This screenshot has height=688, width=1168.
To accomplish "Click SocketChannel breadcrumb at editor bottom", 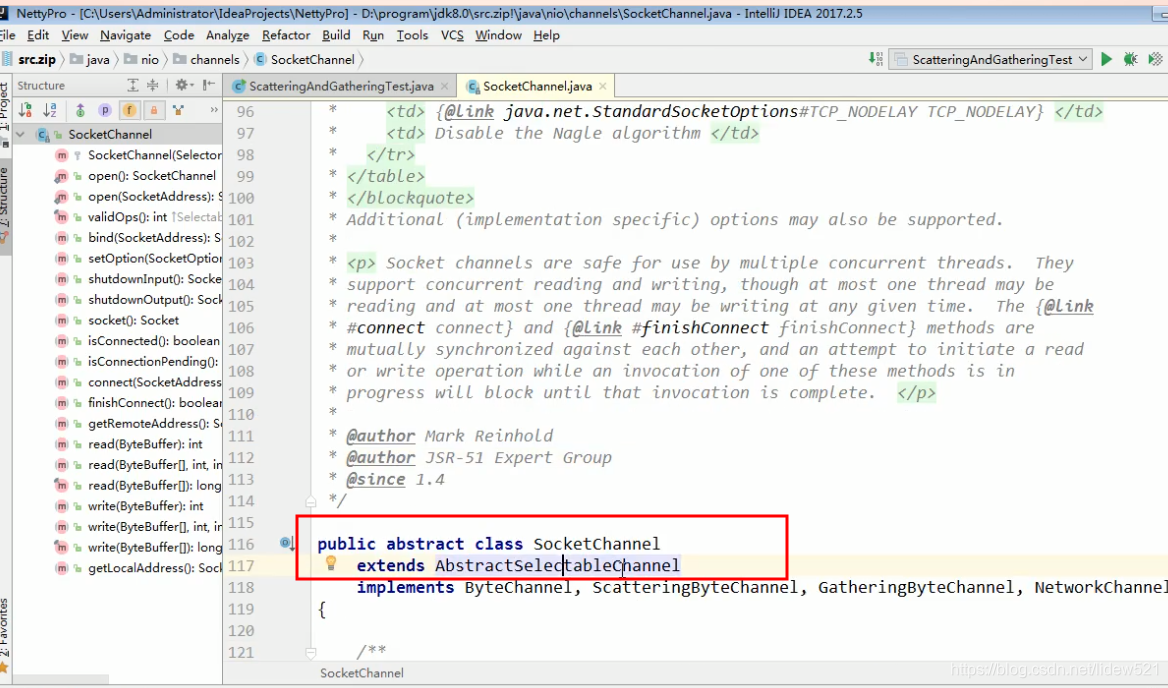I will [361, 673].
